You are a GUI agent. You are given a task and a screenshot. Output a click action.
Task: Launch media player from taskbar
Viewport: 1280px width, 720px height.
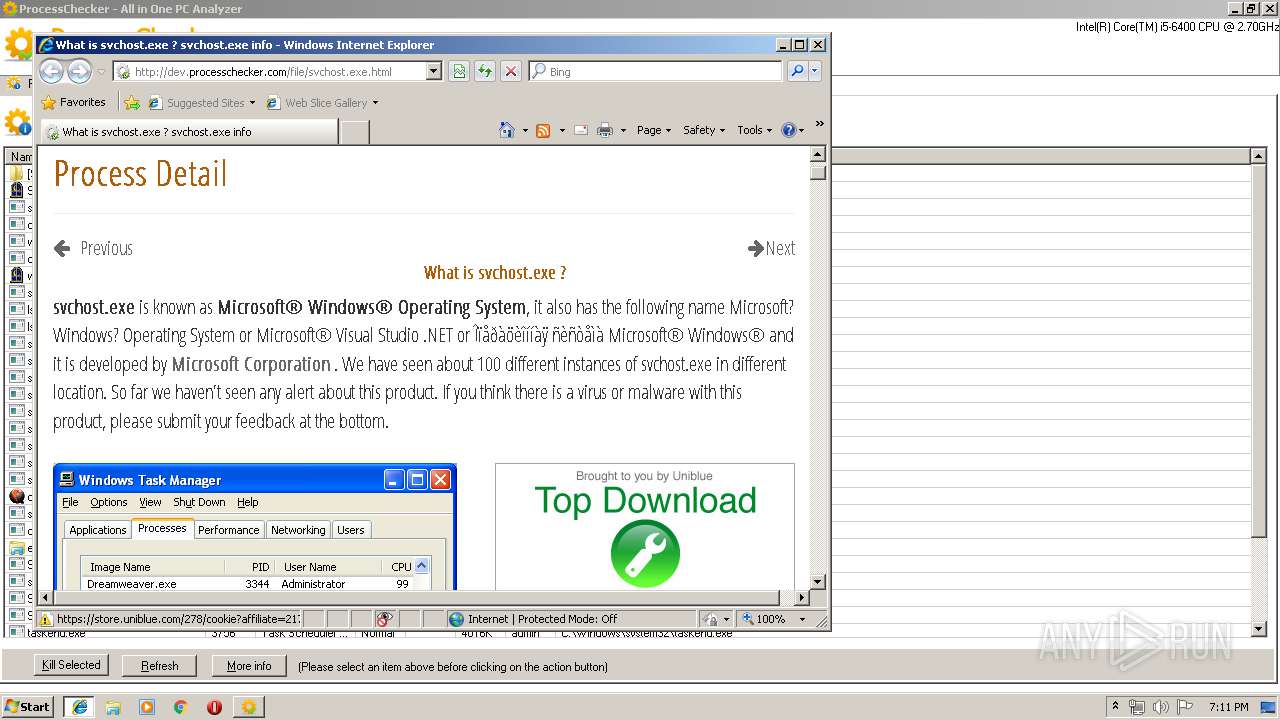coord(147,707)
